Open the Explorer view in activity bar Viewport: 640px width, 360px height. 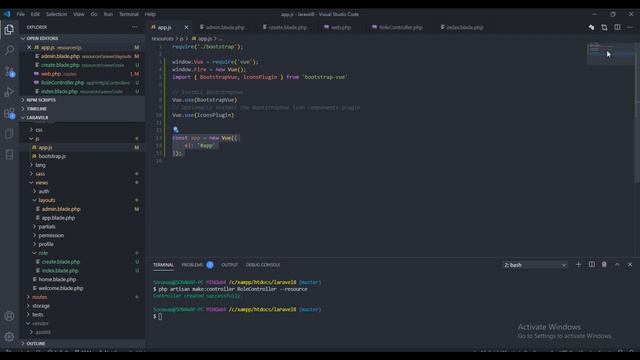9,29
